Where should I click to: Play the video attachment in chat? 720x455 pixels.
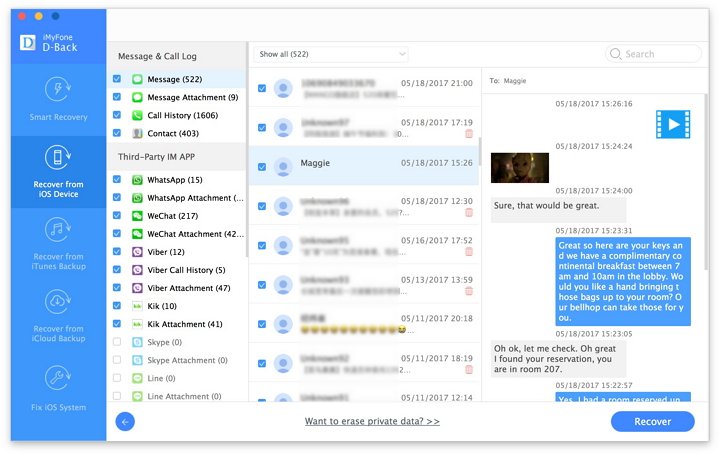[673, 124]
